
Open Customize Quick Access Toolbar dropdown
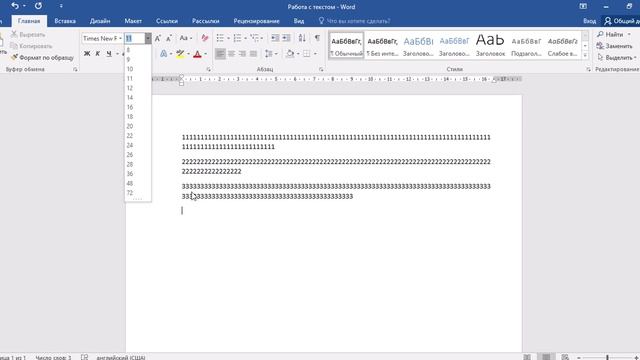tap(61, 6)
